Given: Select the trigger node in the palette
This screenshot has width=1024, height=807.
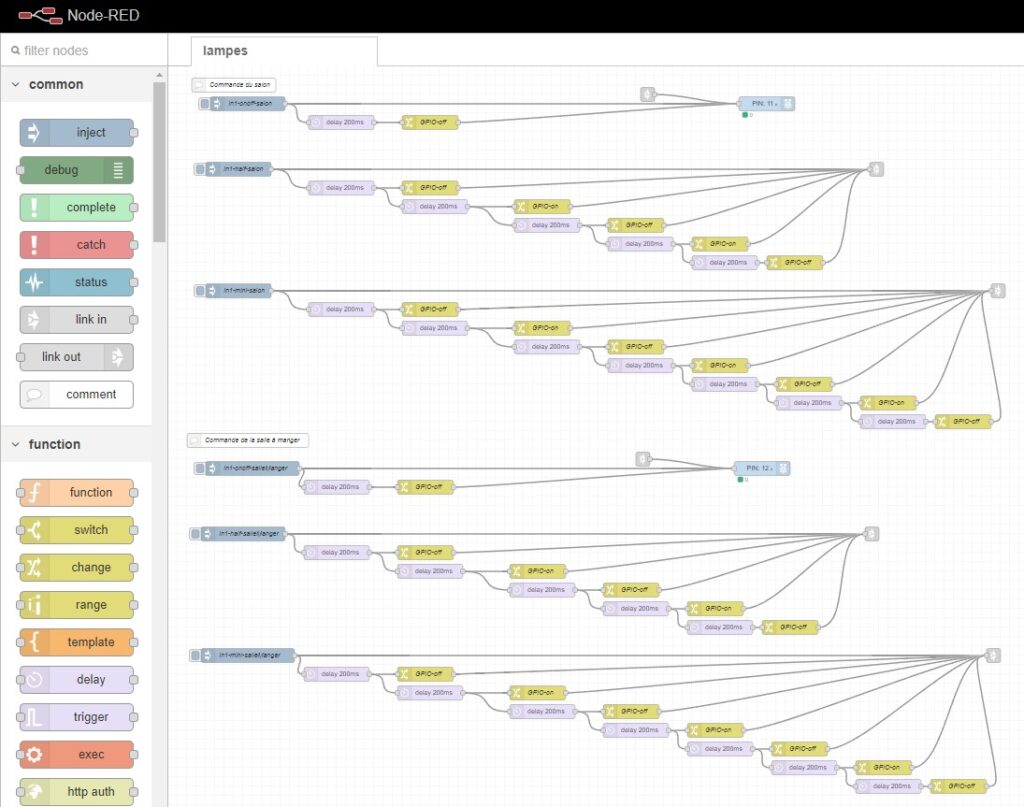Looking at the screenshot, I should pyautogui.click(x=77, y=718).
